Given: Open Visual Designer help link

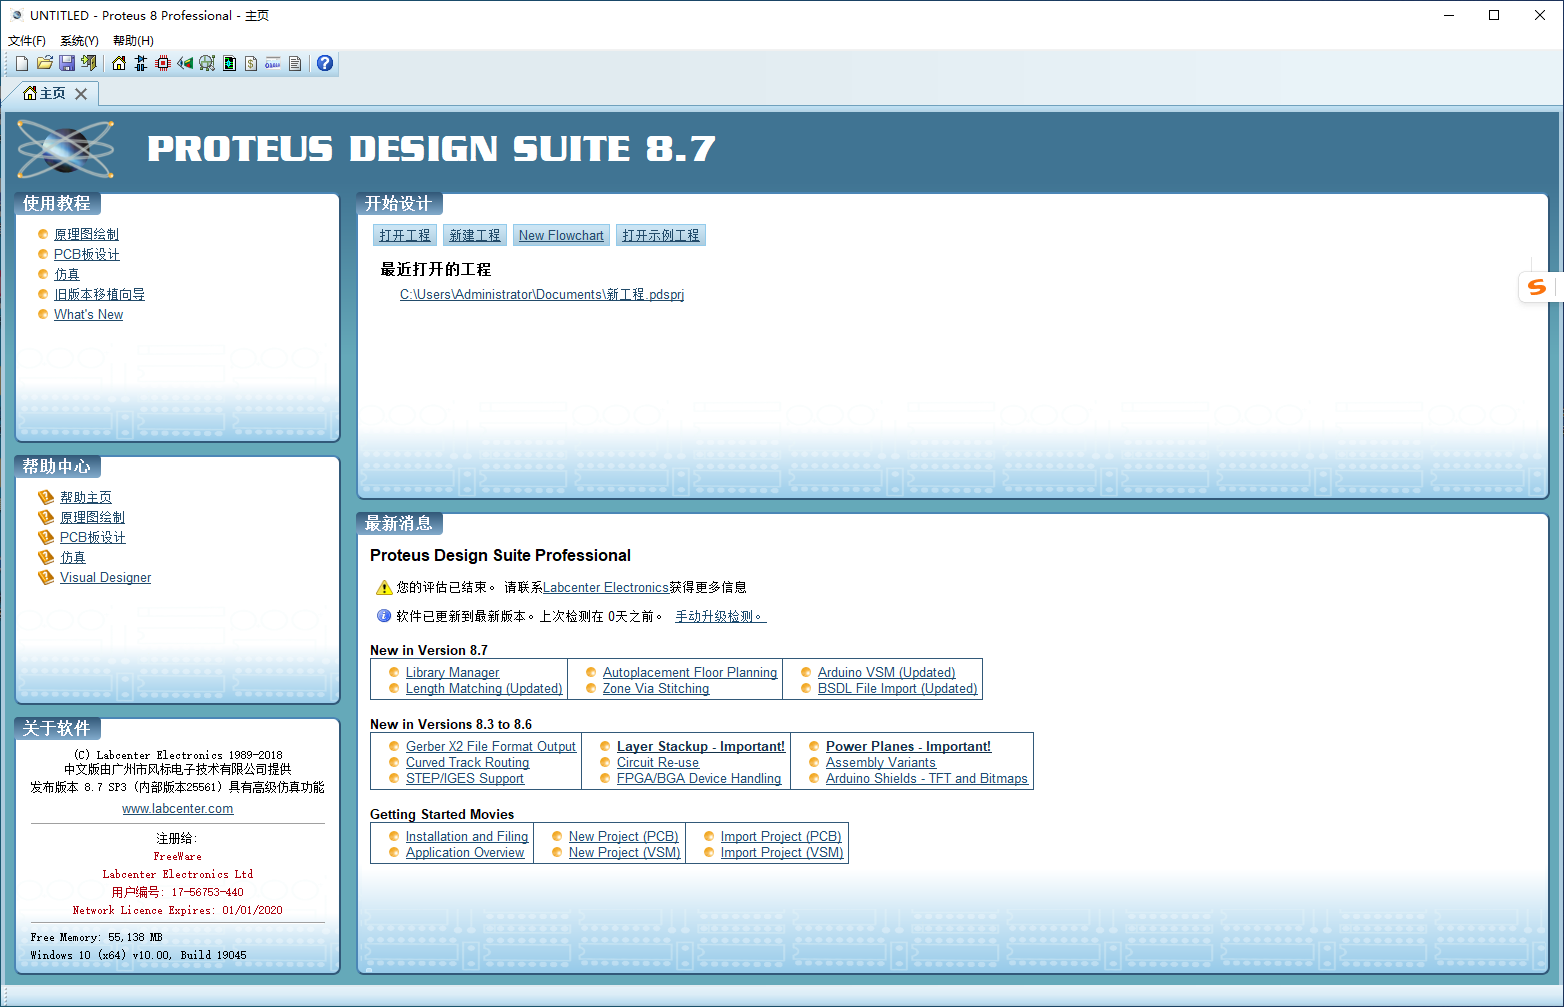Looking at the screenshot, I should [105, 577].
